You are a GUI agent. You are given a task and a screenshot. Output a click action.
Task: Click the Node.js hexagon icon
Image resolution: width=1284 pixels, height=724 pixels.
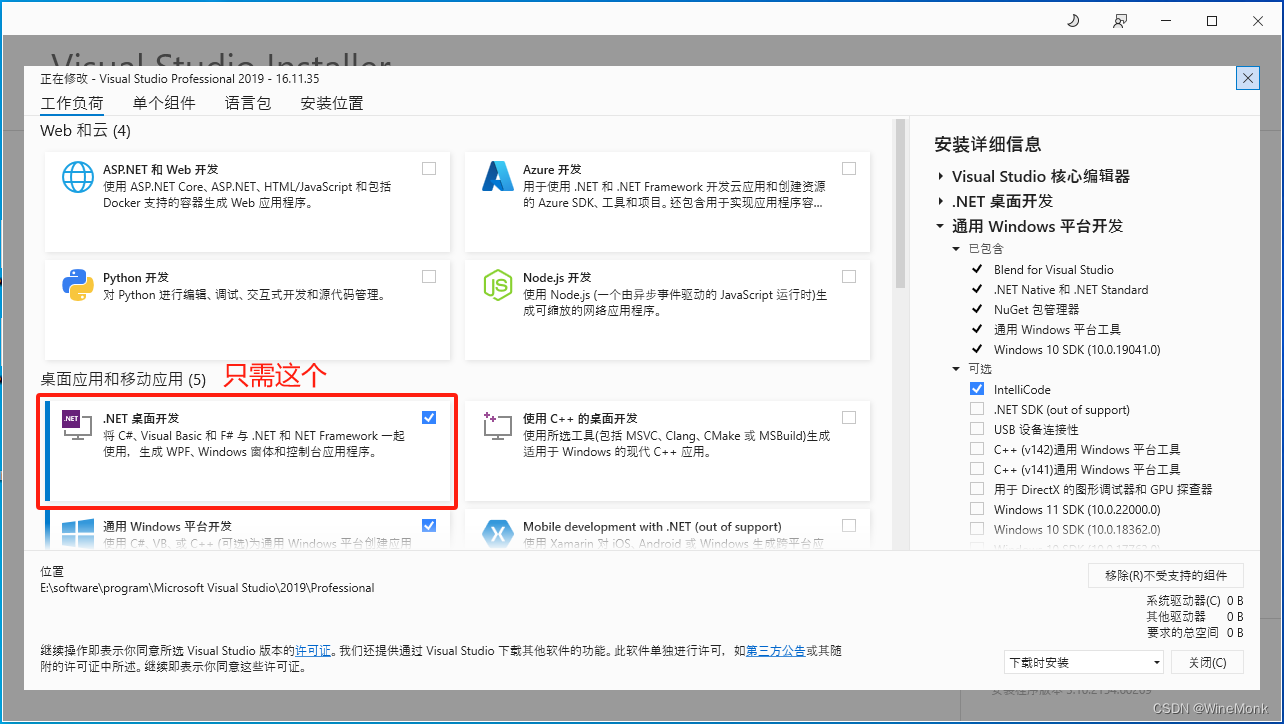498,285
